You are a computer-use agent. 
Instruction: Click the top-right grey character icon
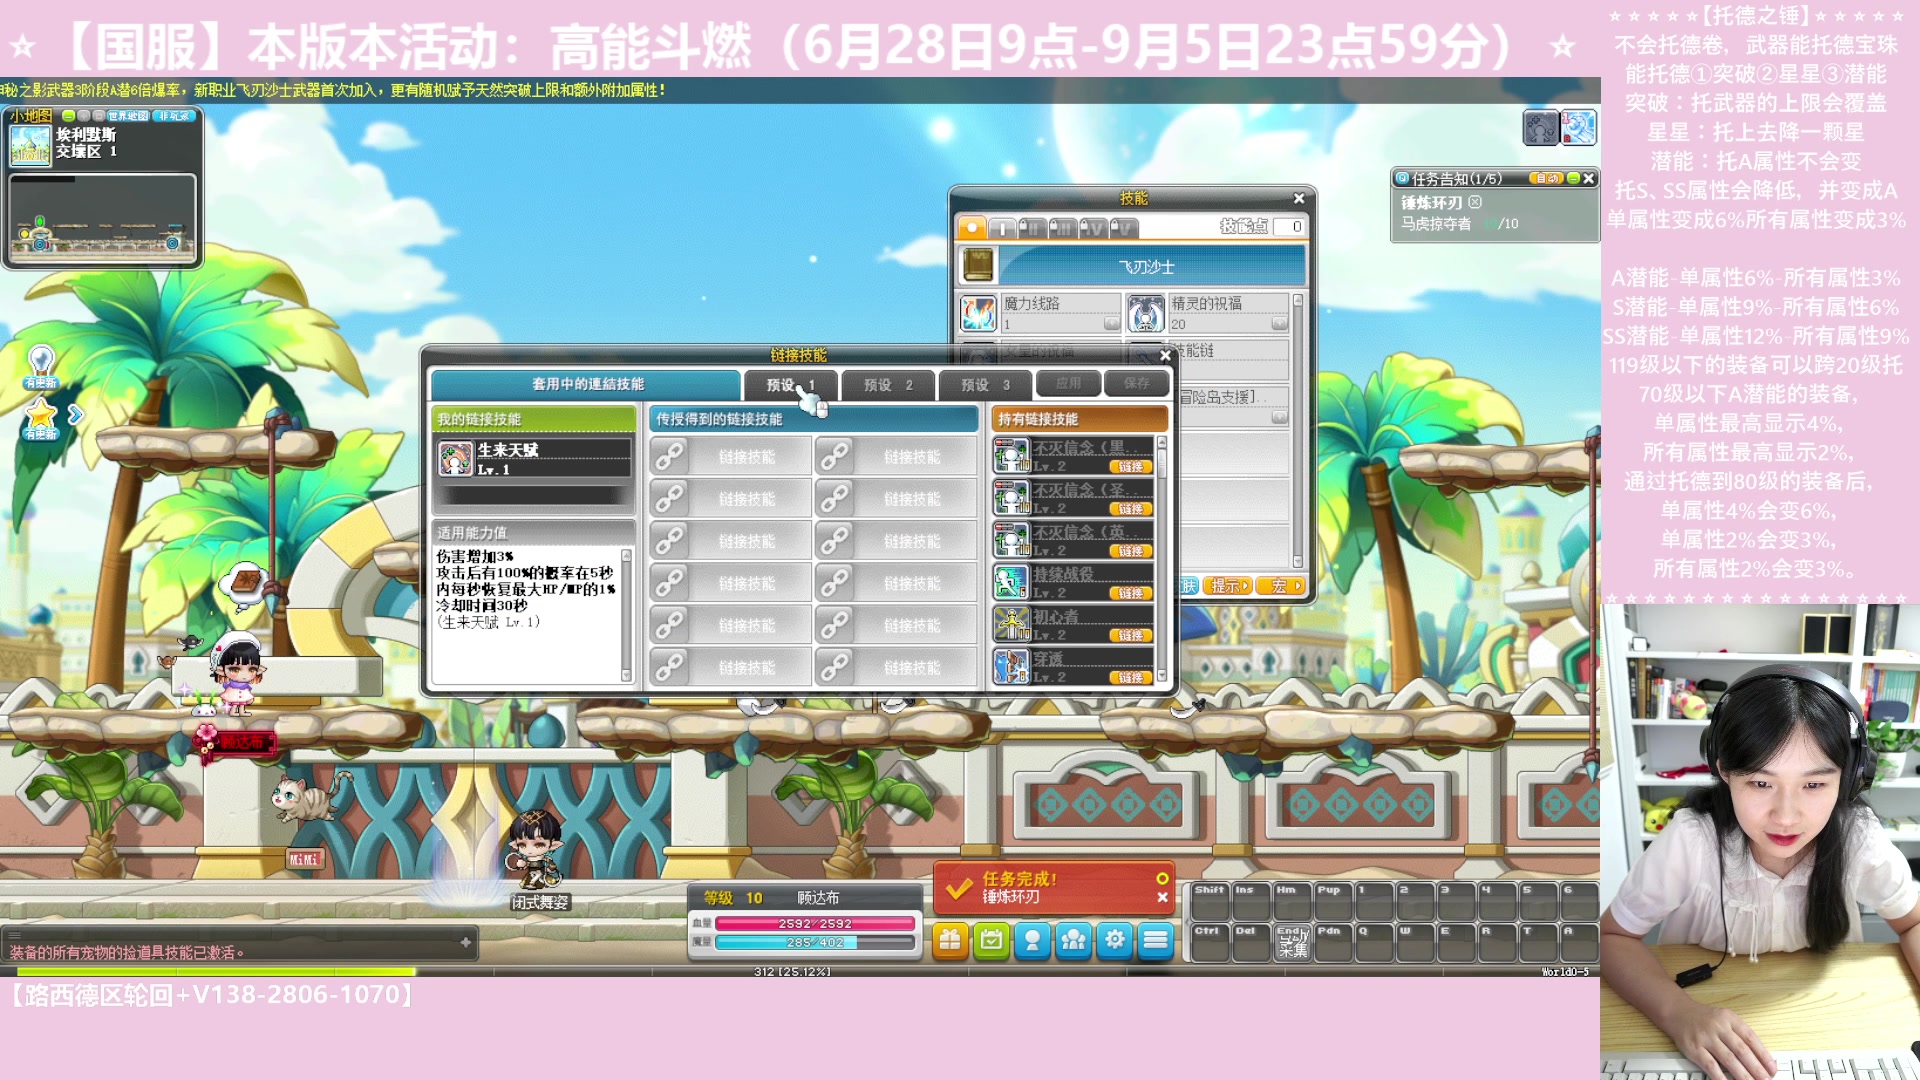tap(1540, 128)
